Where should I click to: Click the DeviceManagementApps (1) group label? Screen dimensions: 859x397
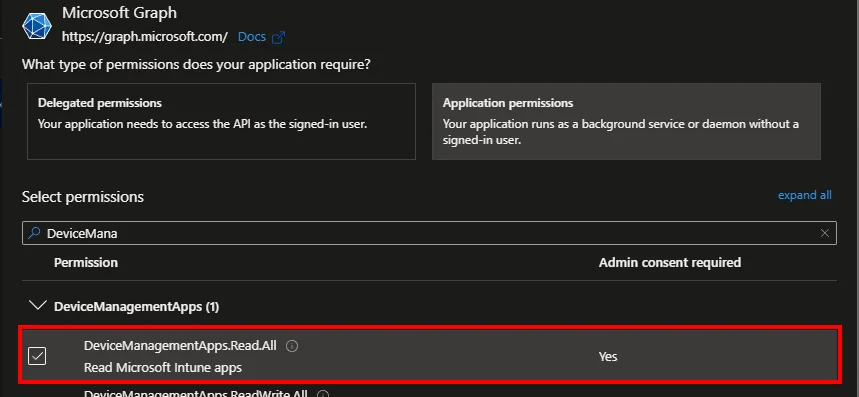click(136, 307)
